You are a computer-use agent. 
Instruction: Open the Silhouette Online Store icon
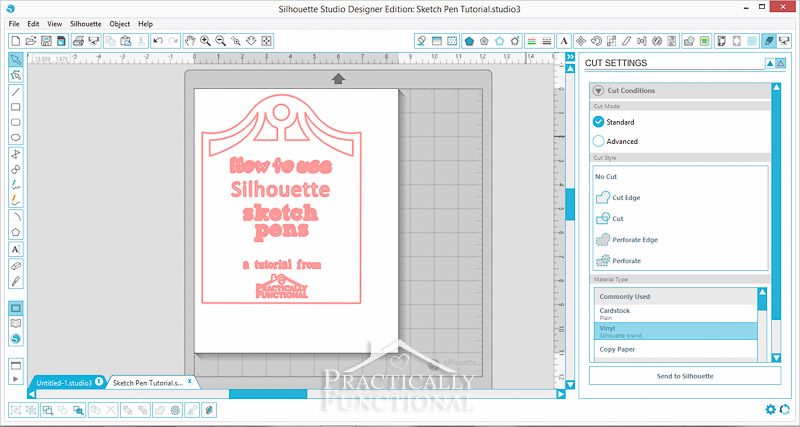pos(16,339)
